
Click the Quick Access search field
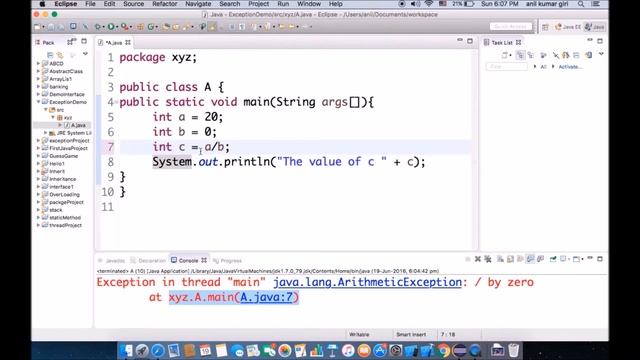pyautogui.click(x=511, y=27)
